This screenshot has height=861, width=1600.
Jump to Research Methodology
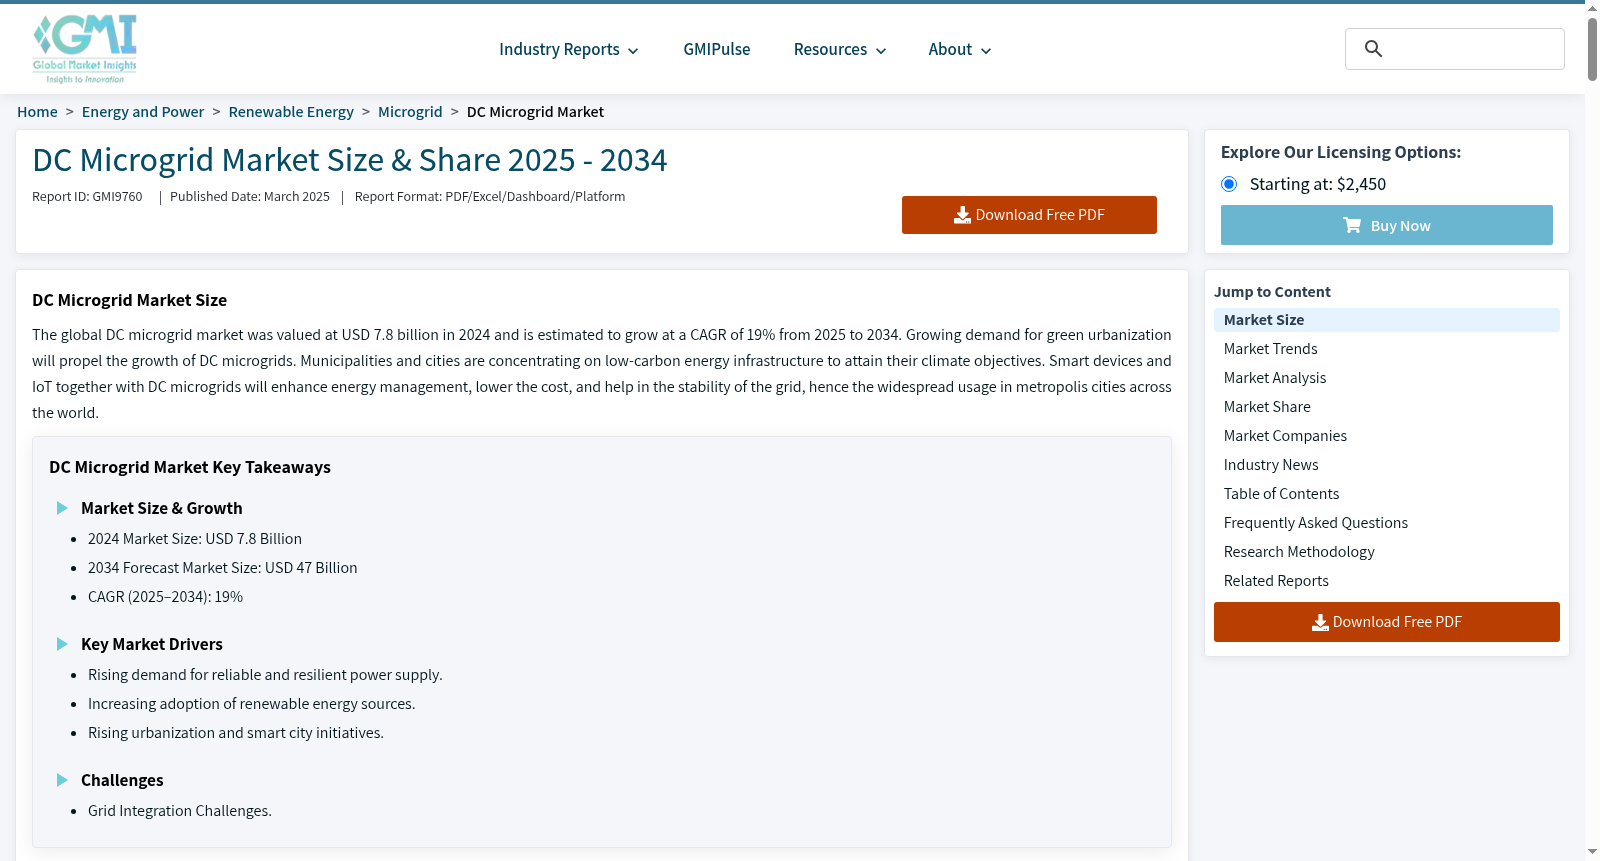(x=1299, y=552)
